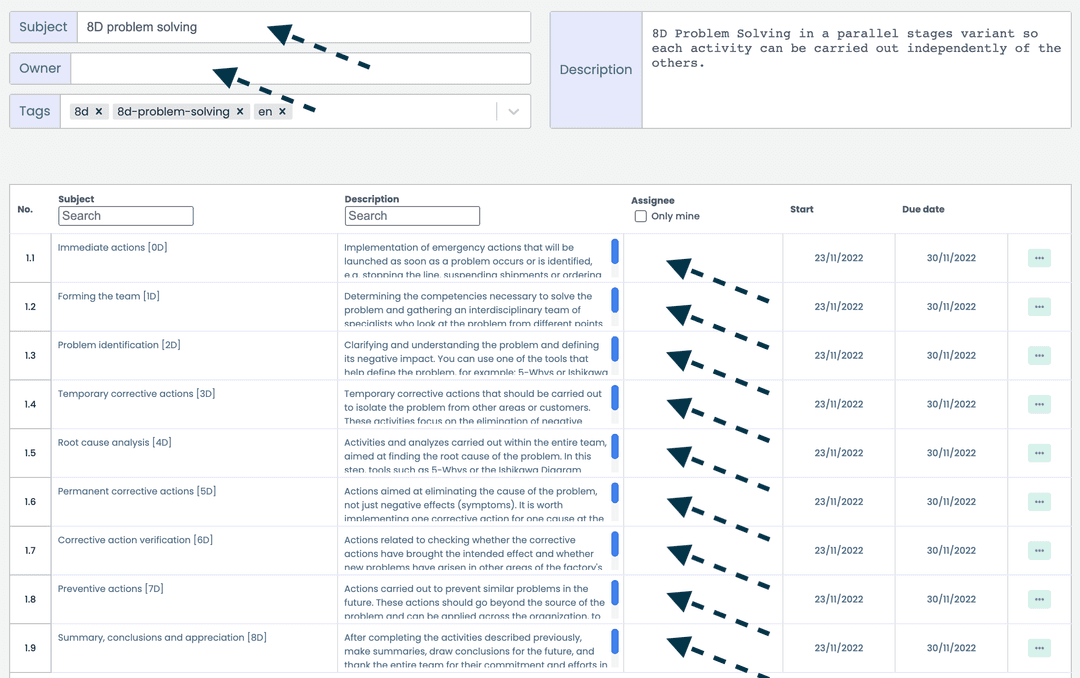Open actions menu for "Problem identification" row
This screenshot has height=678, width=1080.
click(x=1039, y=355)
